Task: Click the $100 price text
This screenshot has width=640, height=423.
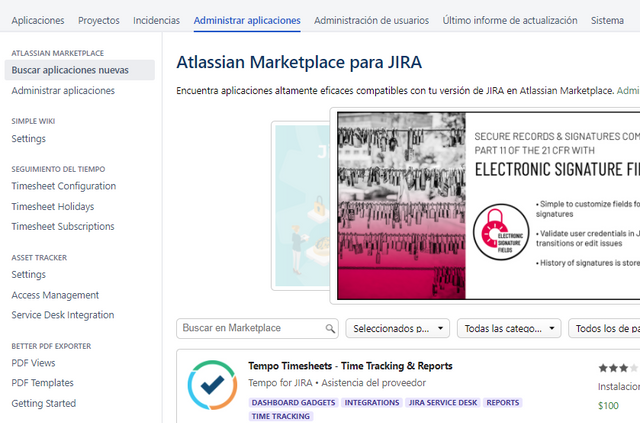Action: click(608, 406)
